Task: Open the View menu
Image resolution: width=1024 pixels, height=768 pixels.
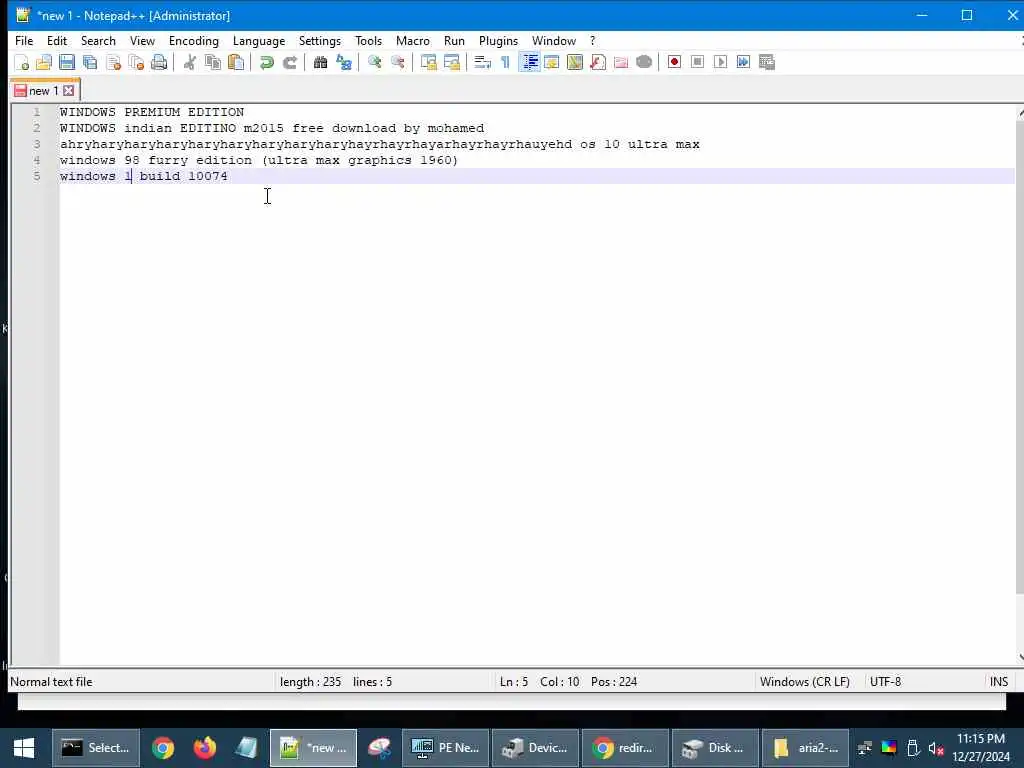Action: (142, 40)
